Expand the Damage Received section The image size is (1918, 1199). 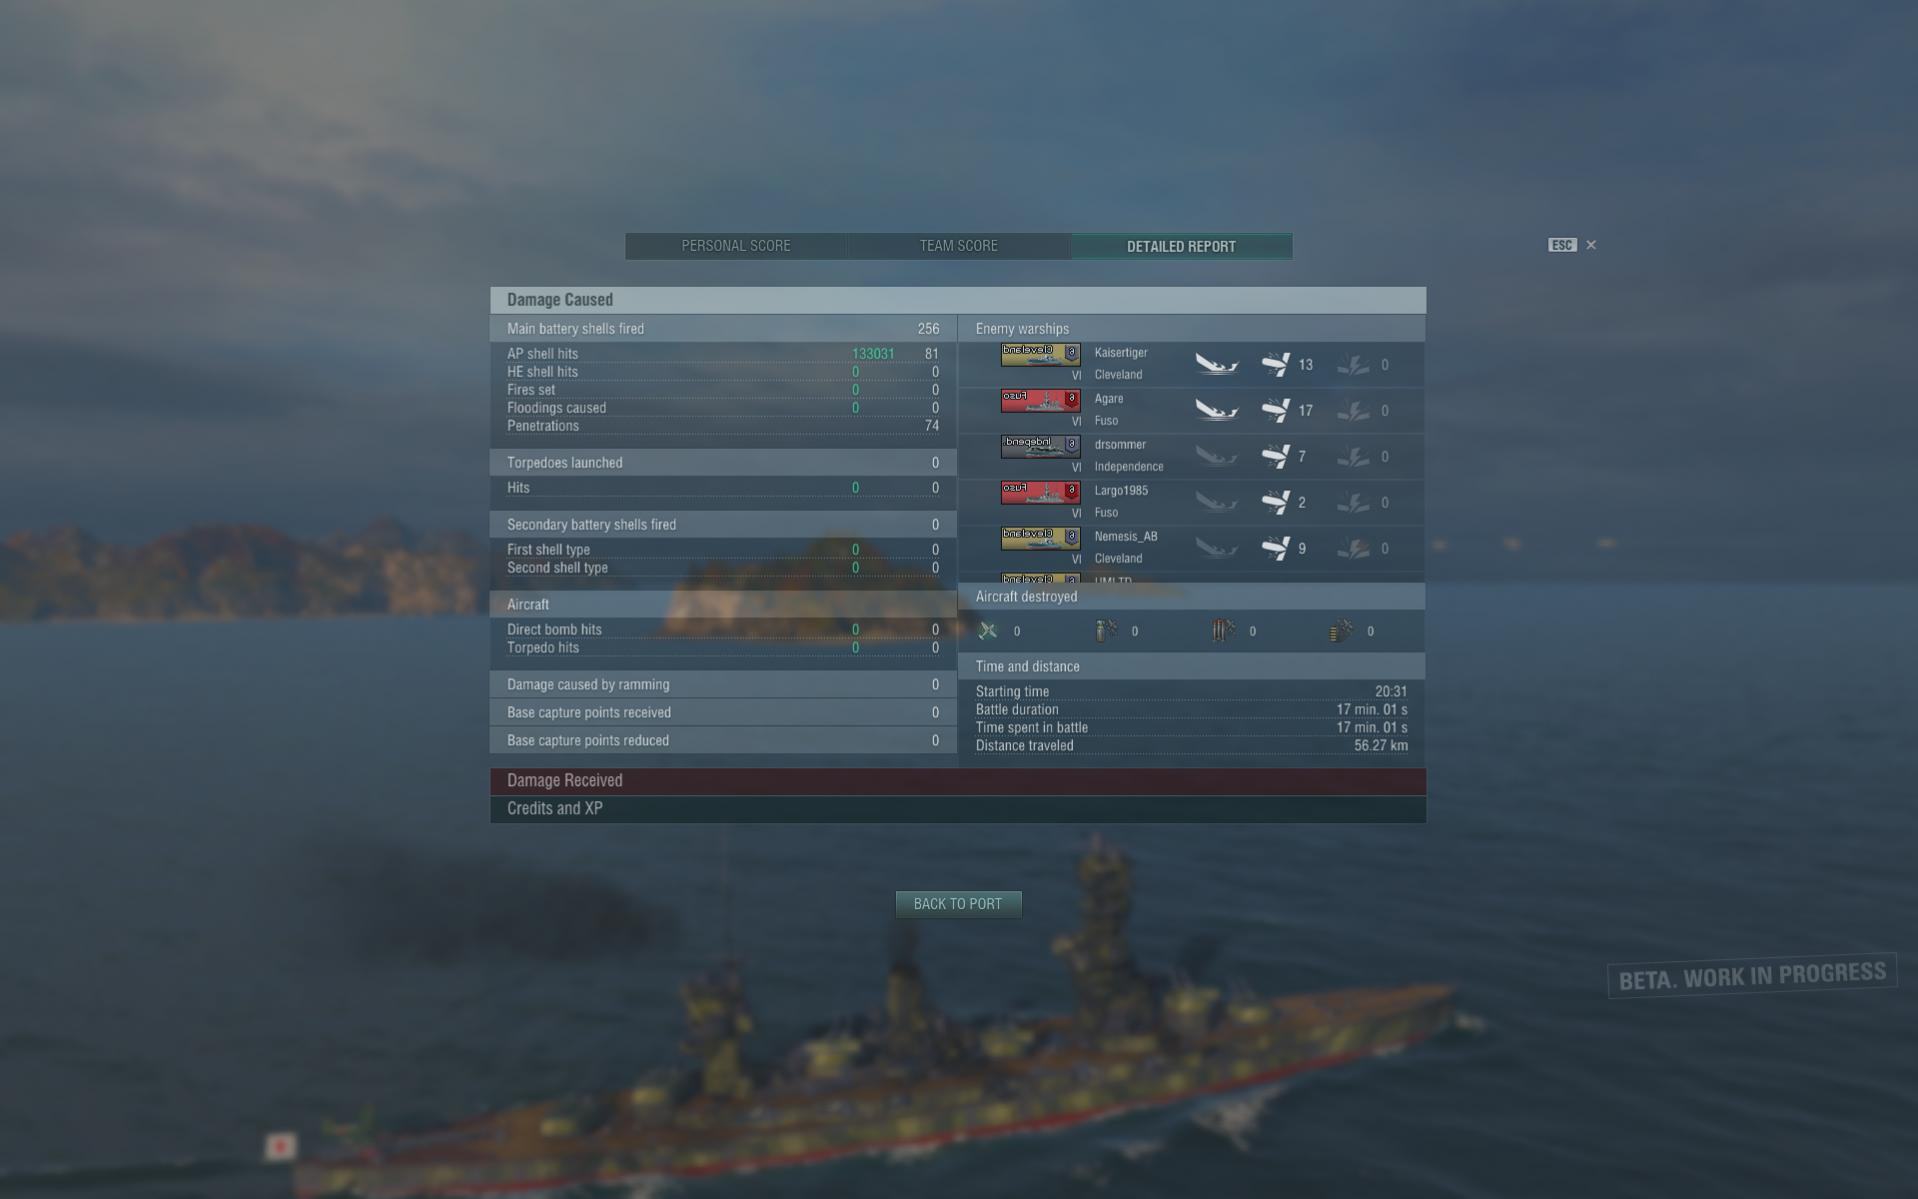click(x=958, y=781)
